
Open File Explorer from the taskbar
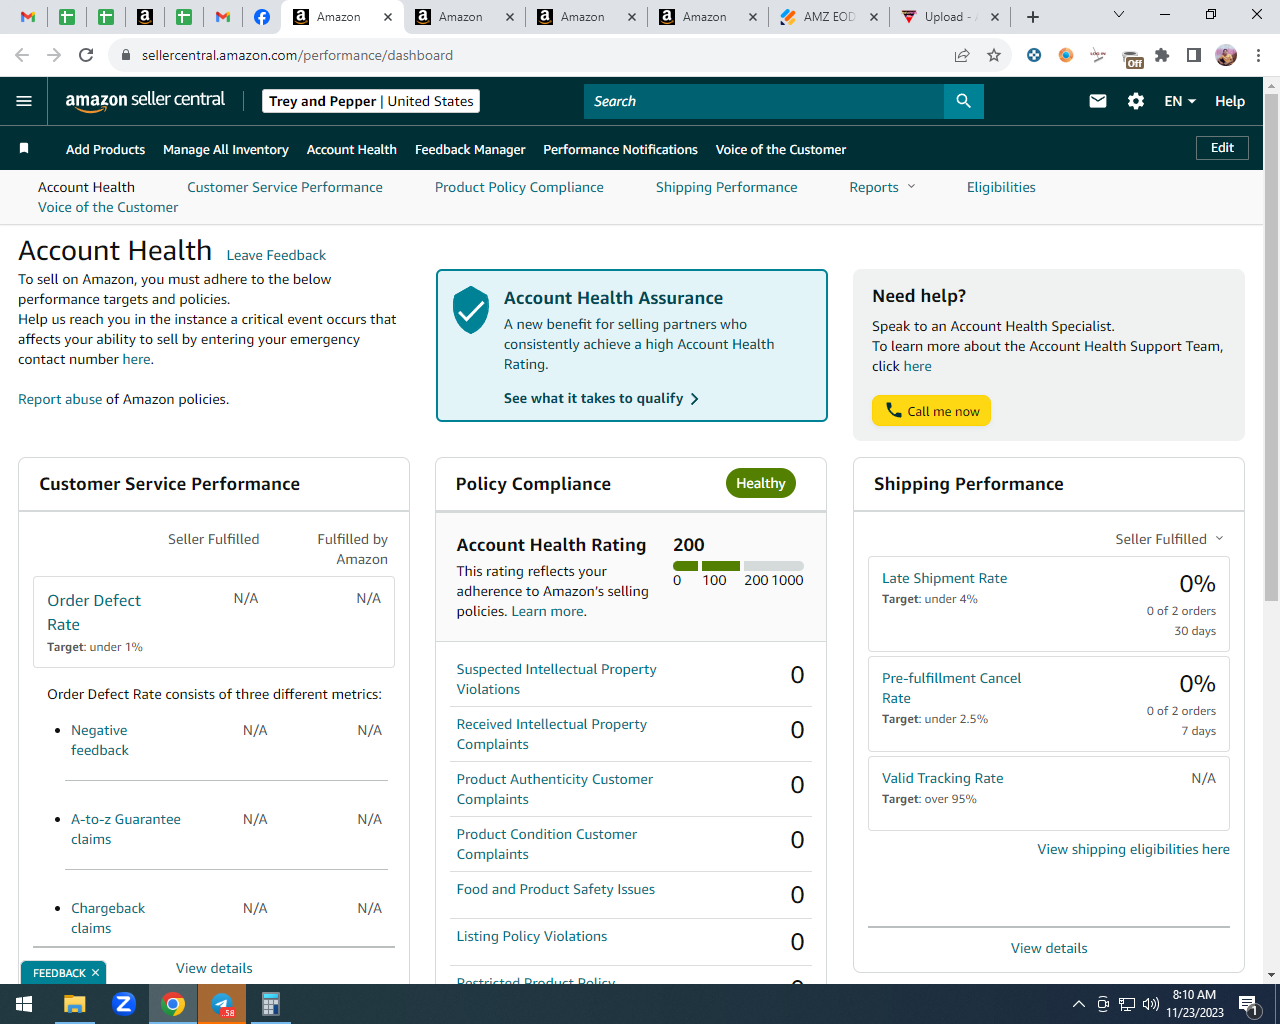click(75, 1004)
